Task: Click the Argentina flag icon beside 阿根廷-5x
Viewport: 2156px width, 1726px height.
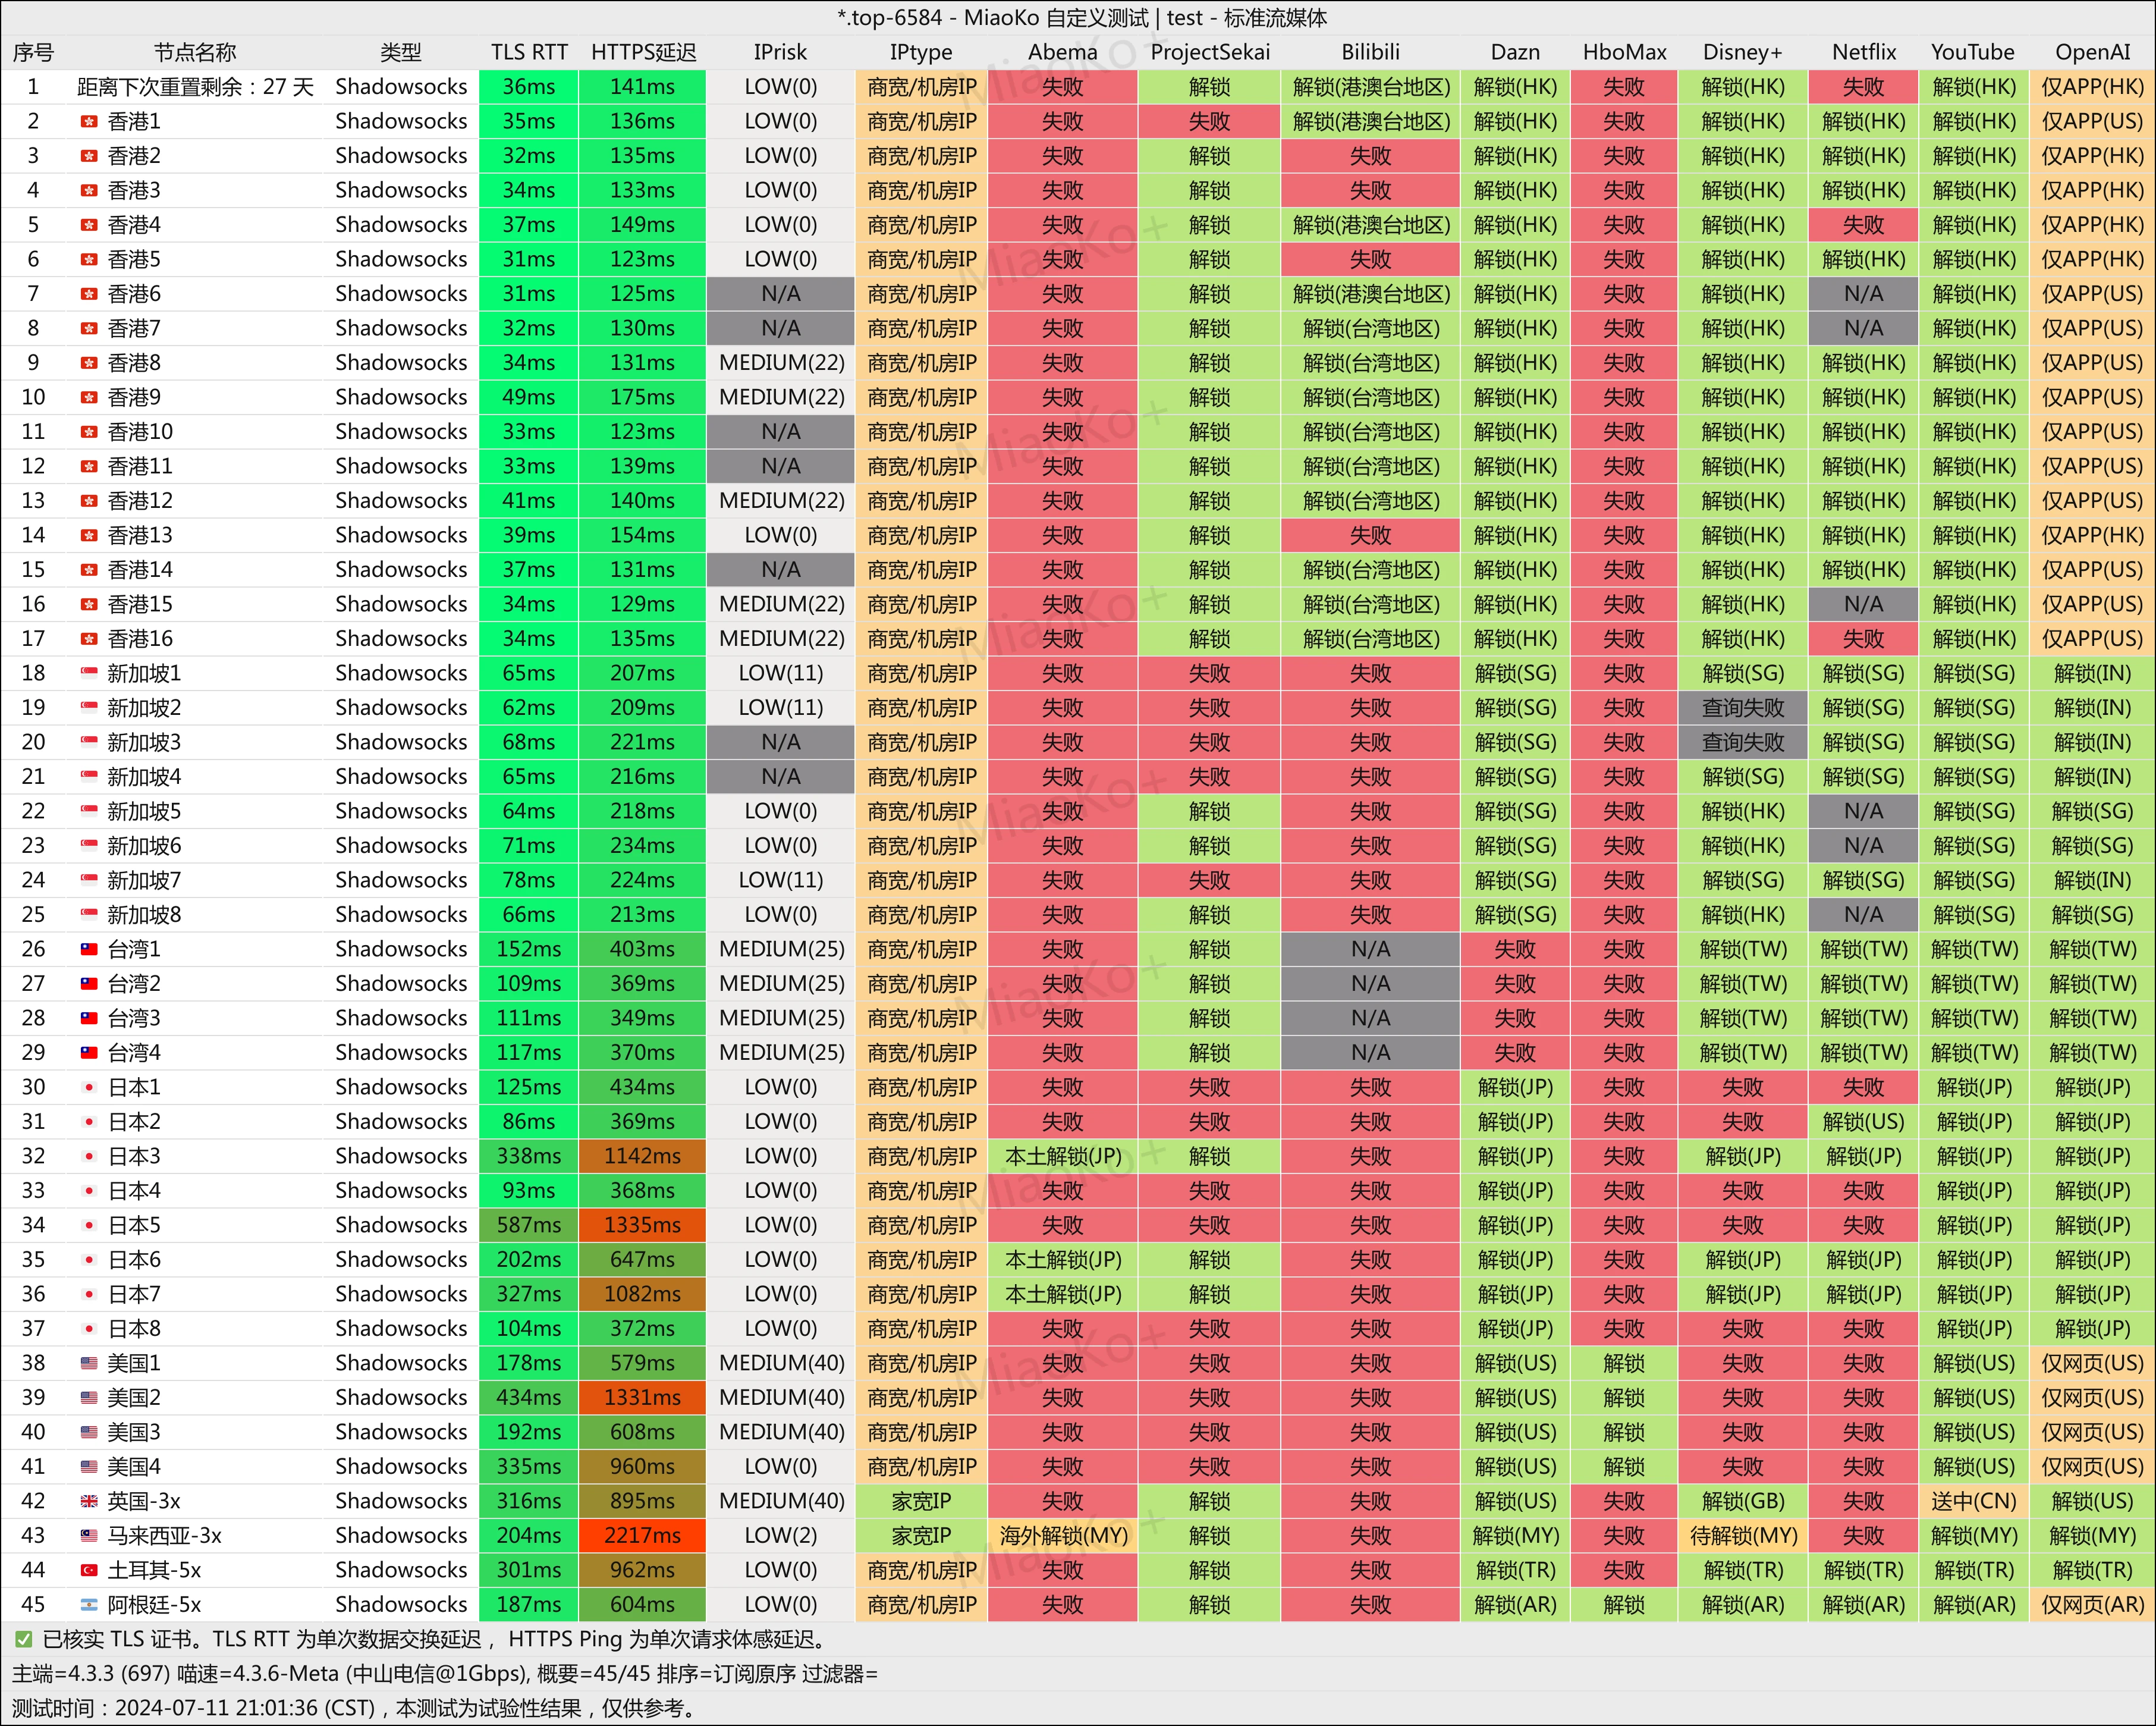Action: pos(89,1605)
